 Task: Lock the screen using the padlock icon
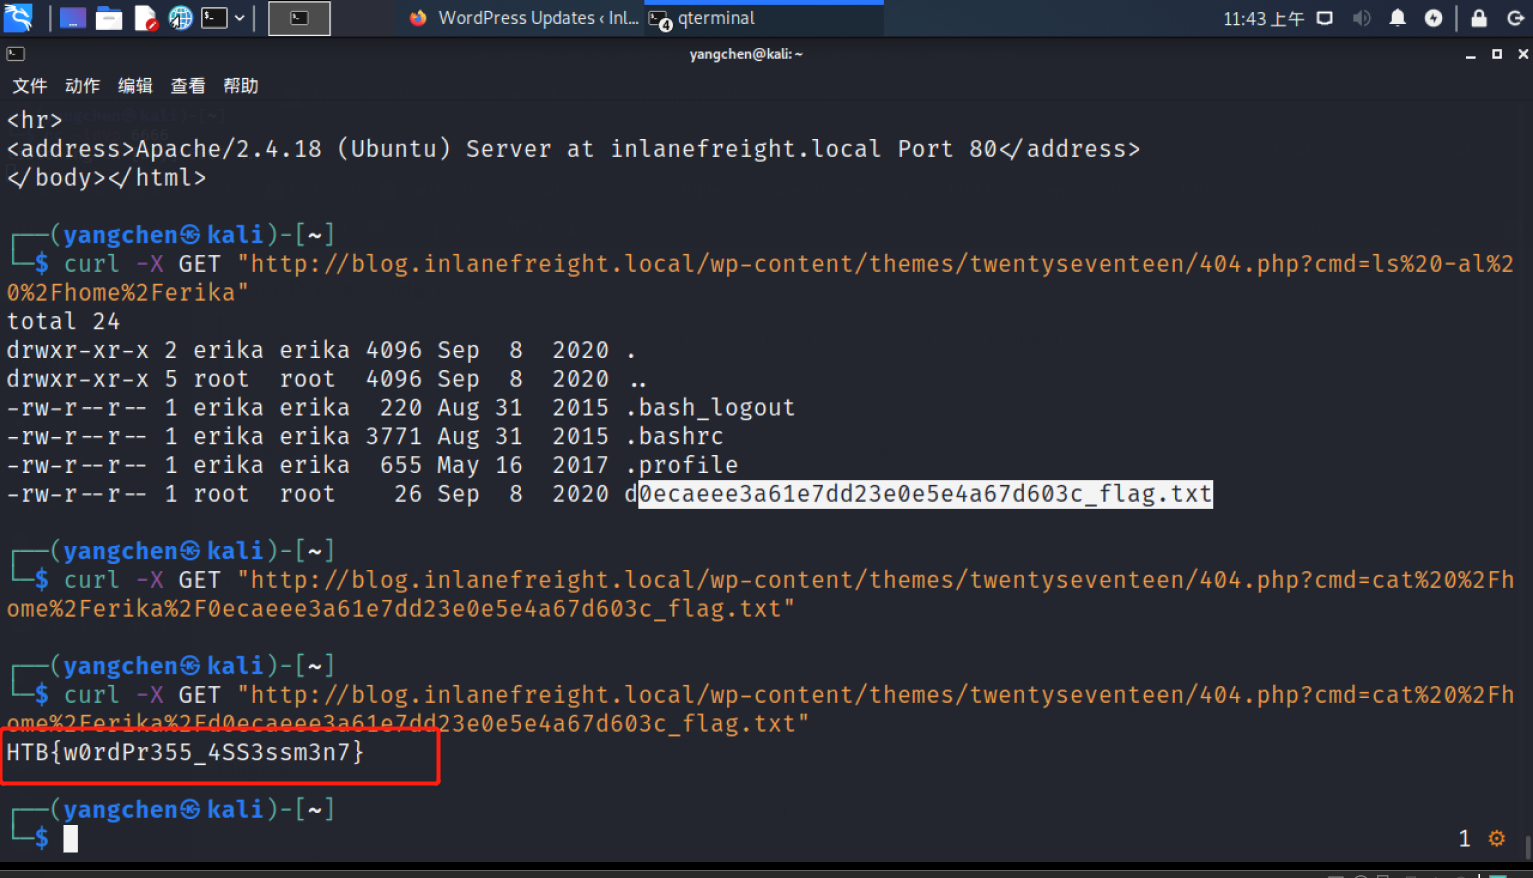(x=1479, y=18)
